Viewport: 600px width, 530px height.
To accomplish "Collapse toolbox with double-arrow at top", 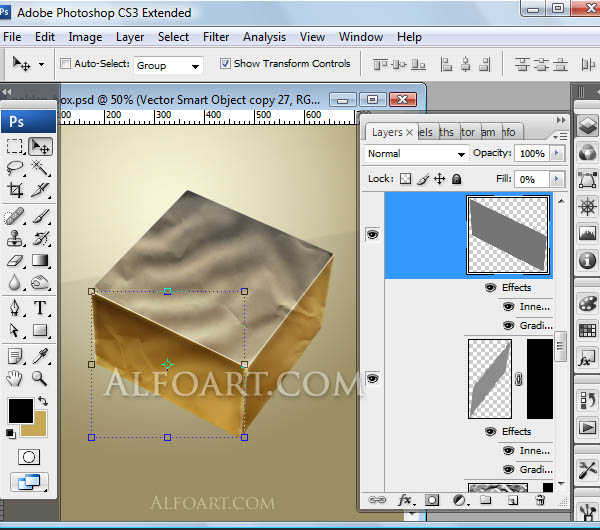I will (7, 92).
